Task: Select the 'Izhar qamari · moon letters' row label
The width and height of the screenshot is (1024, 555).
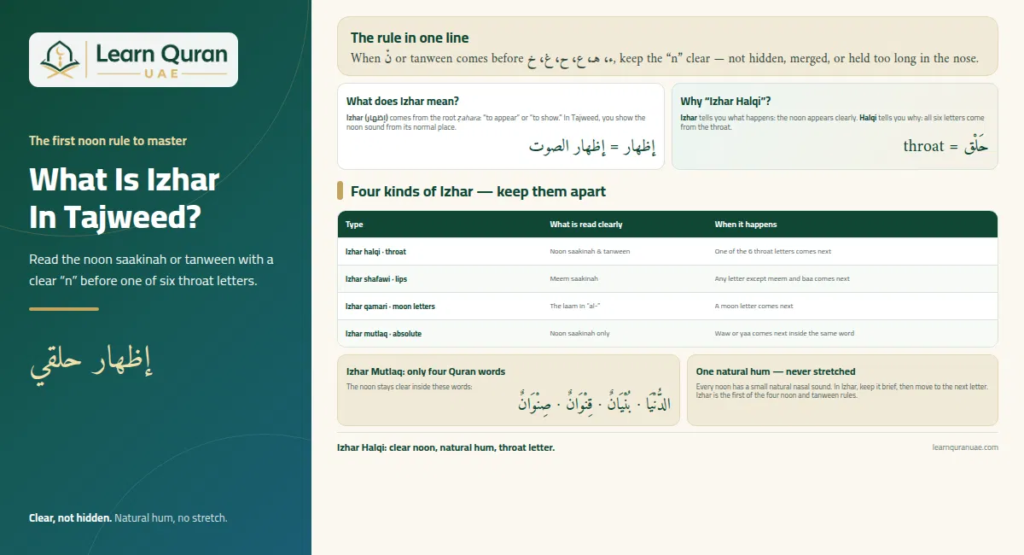Action: coord(390,306)
